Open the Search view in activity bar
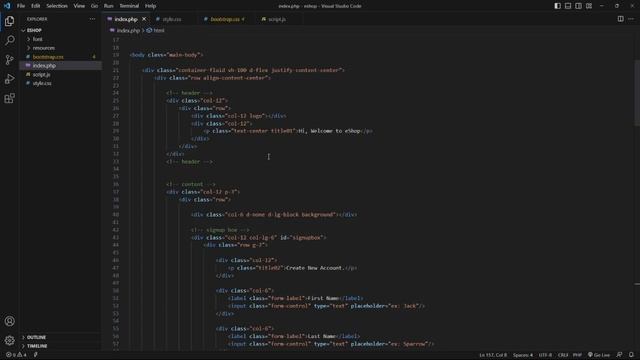Screen dimensions: 640x360 (9, 40)
